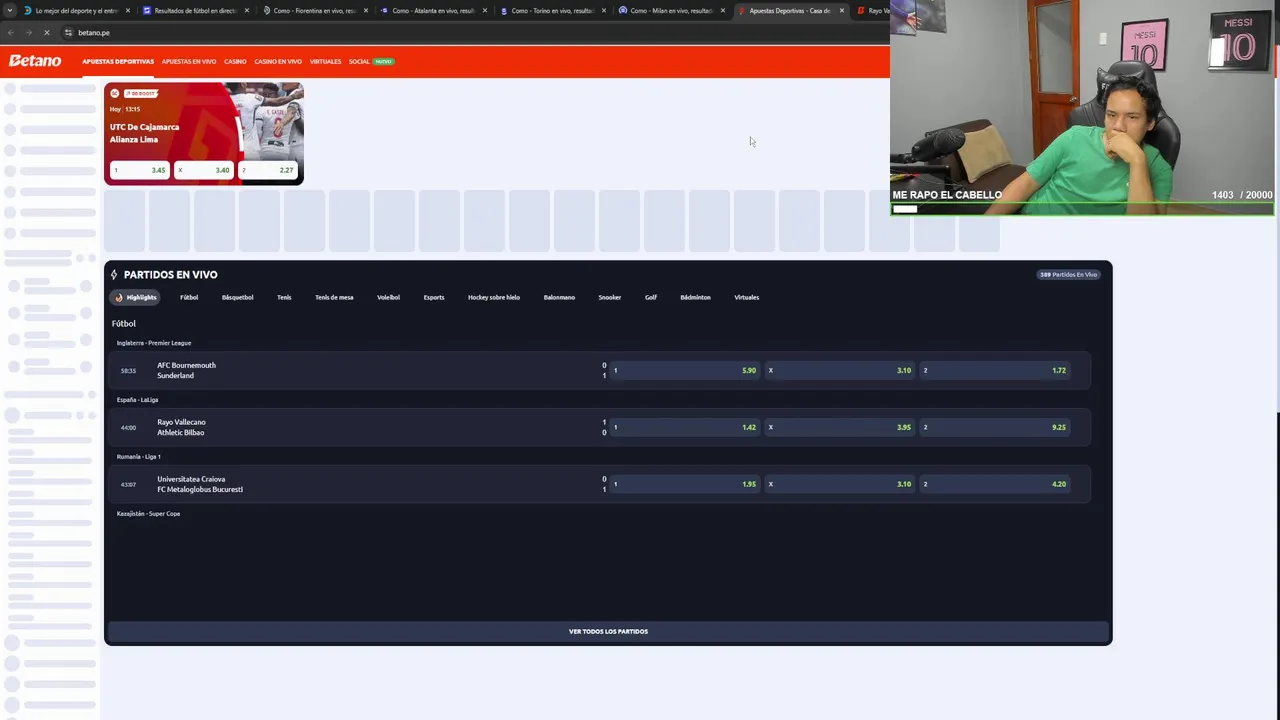Close the 'Como - Milan en vivo' tab
Image resolution: width=1280 pixels, height=720 pixels.
[x=722, y=11]
